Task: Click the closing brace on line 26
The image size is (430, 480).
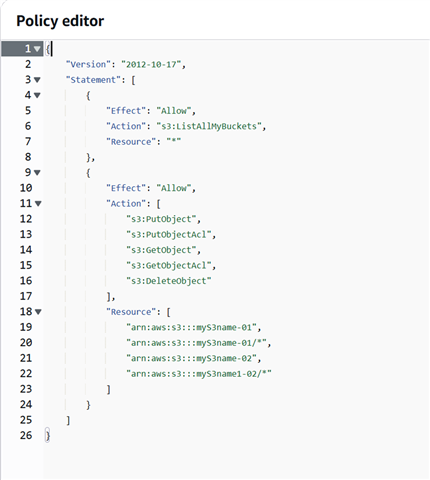Action: (47, 436)
